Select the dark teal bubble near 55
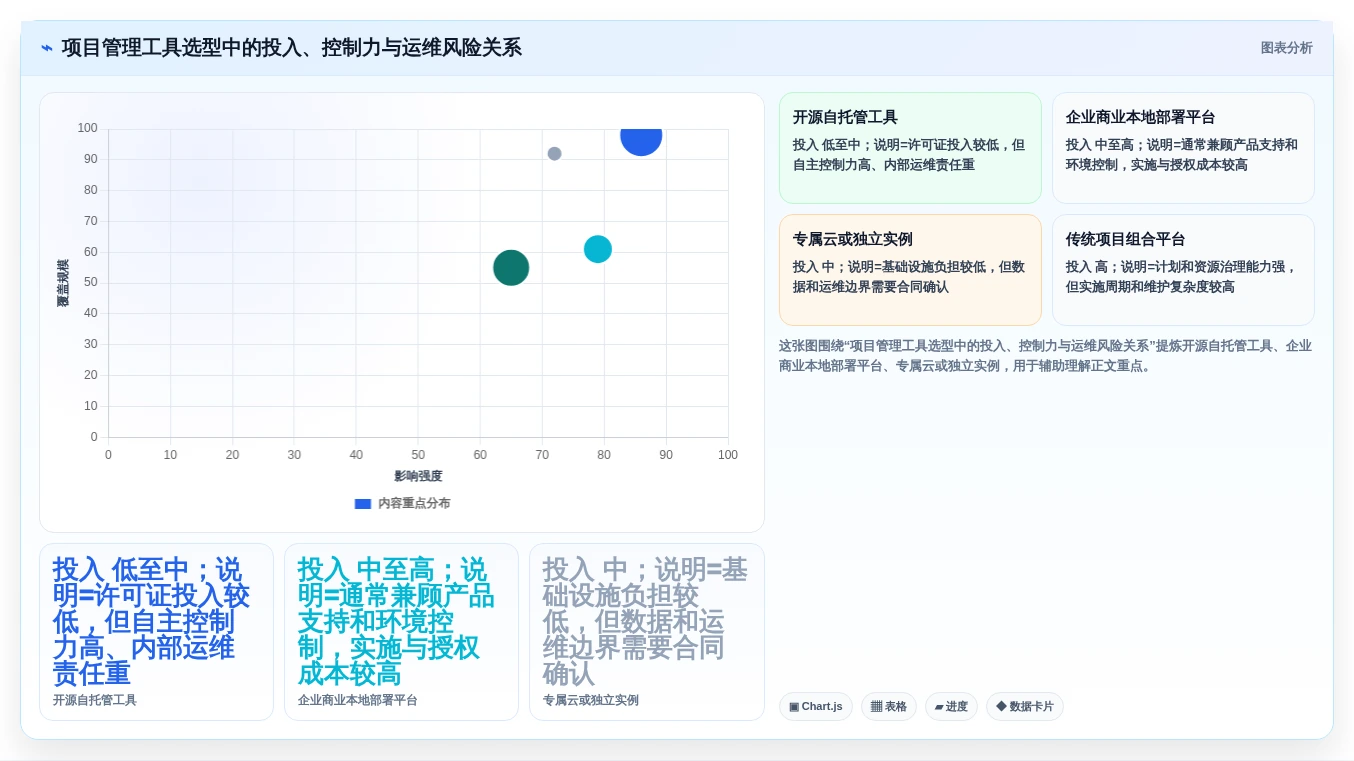Screen dimensions: 1354x761 pyautogui.click(x=511, y=268)
